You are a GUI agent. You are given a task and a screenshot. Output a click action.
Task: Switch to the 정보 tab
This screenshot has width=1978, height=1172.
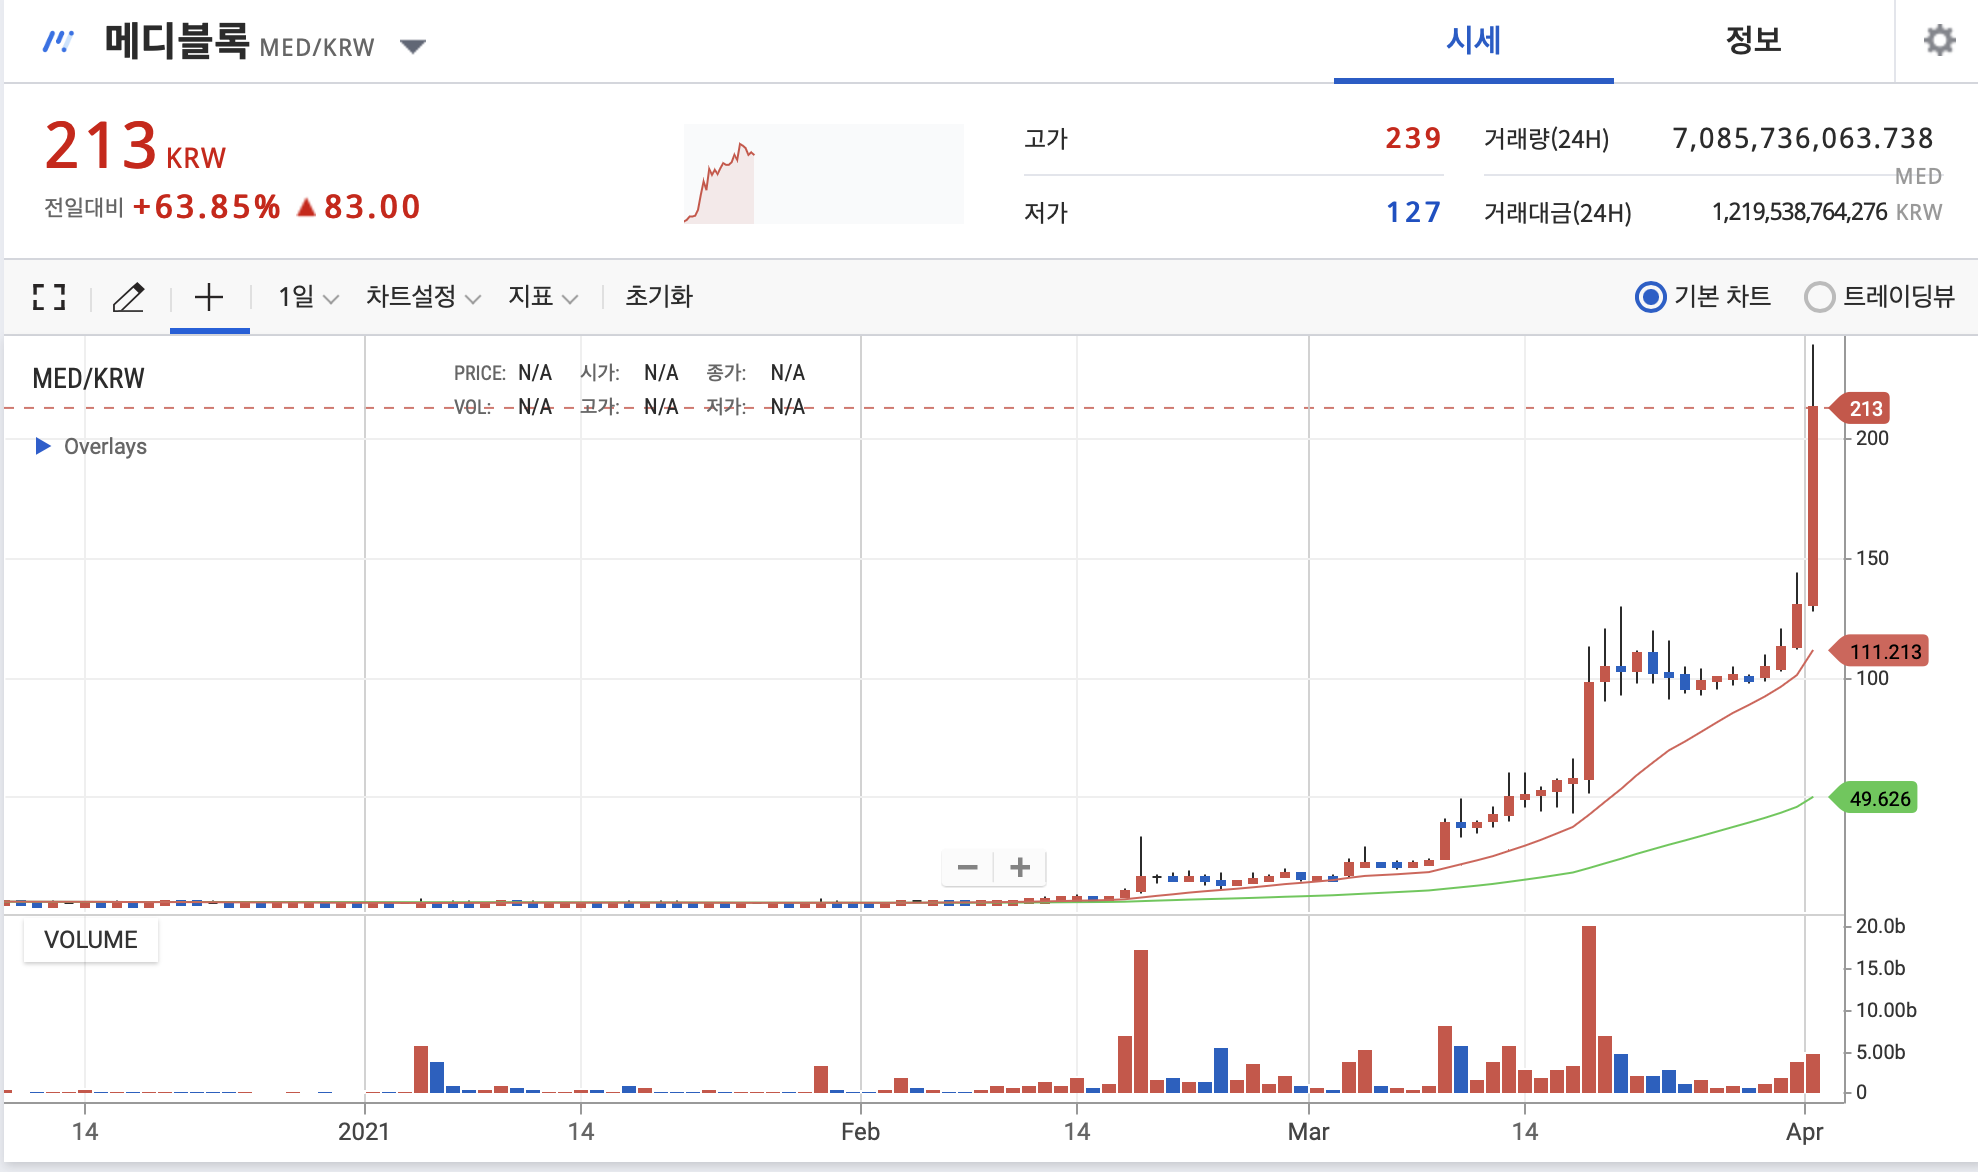pos(1753,41)
